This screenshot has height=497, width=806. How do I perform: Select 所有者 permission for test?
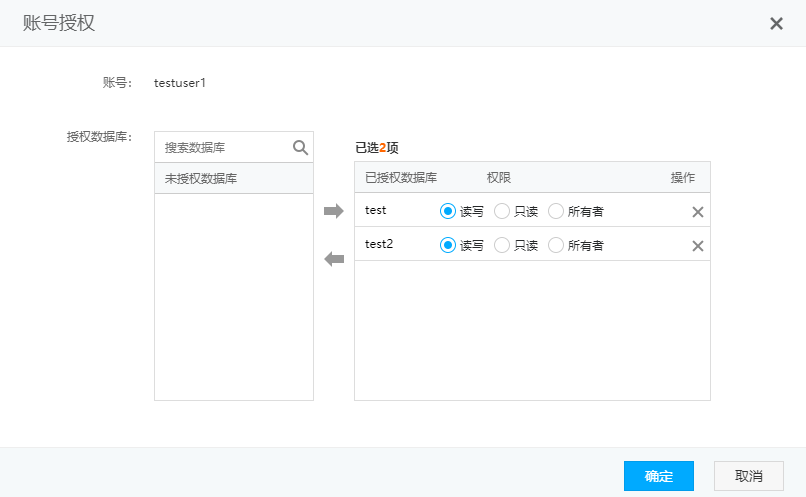(x=556, y=211)
